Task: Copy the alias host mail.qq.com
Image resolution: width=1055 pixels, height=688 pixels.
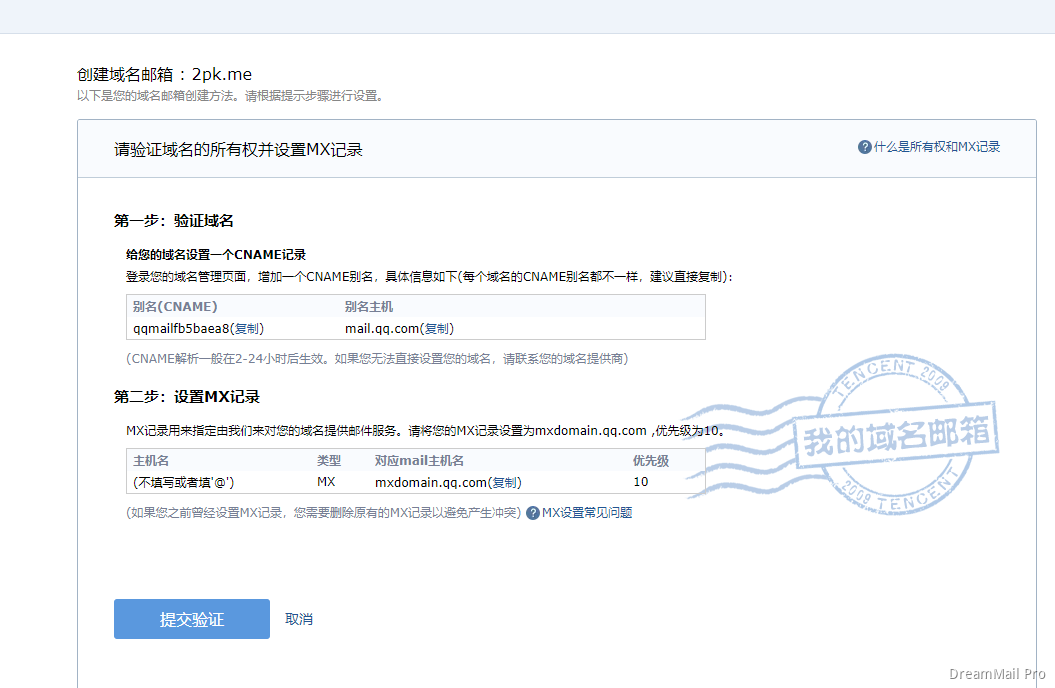Action: click(x=437, y=328)
